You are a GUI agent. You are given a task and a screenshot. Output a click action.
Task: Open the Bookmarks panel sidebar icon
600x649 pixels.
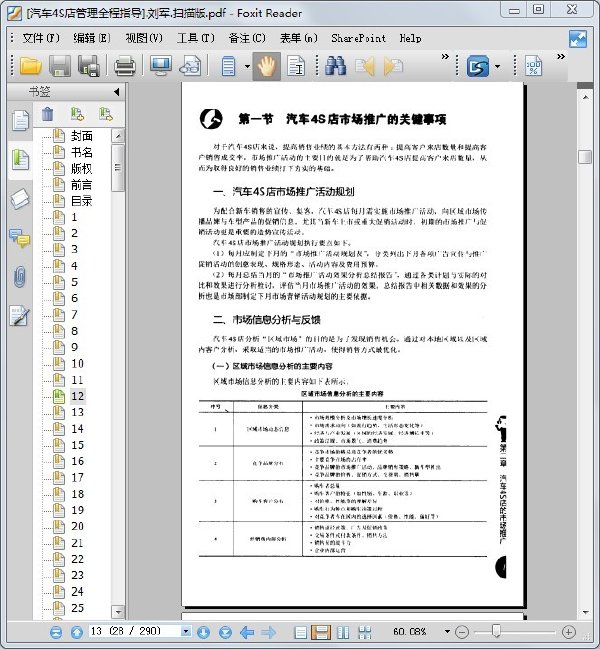point(20,160)
